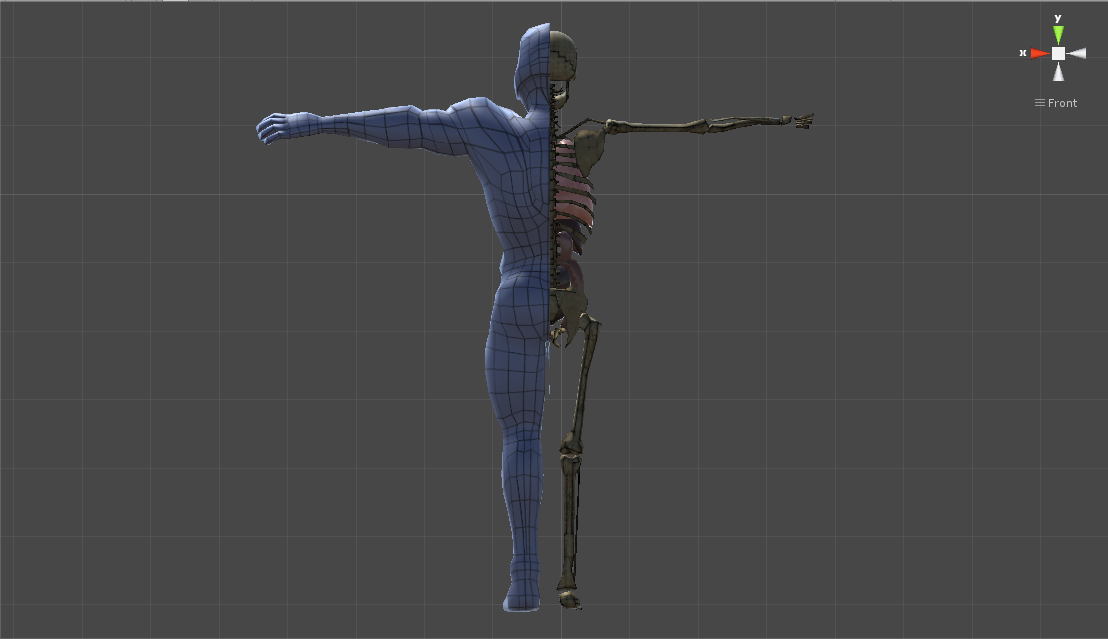
Task: Toggle perspective via the gizmo center cube
Action: pyautogui.click(x=1058, y=54)
